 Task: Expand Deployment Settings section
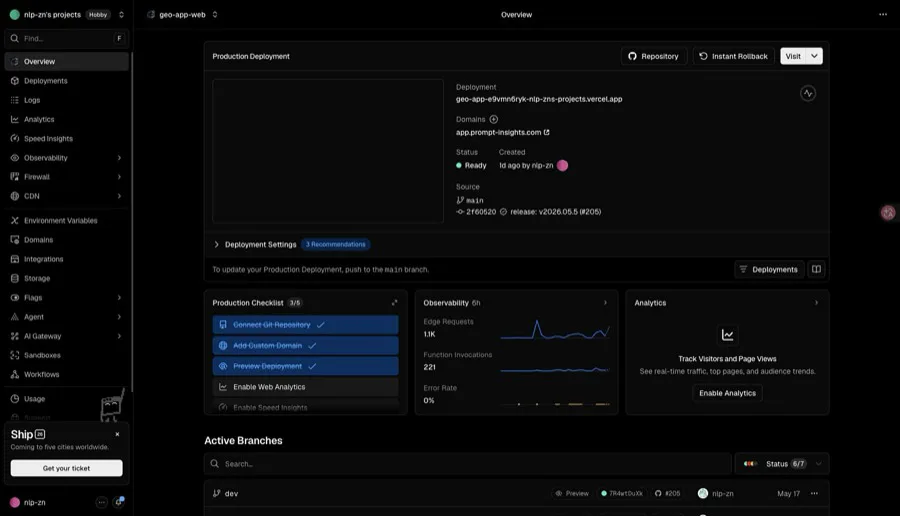[x=216, y=245]
